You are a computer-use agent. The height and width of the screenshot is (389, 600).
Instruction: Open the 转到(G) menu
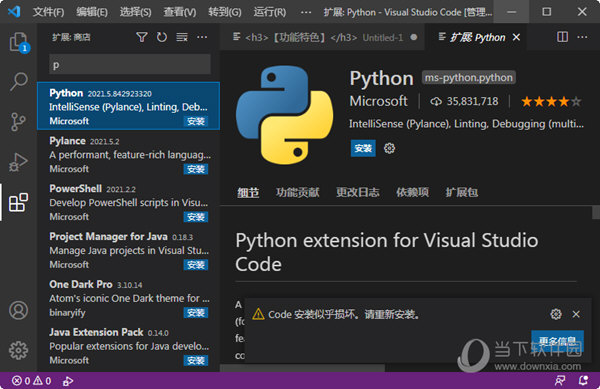(225, 12)
